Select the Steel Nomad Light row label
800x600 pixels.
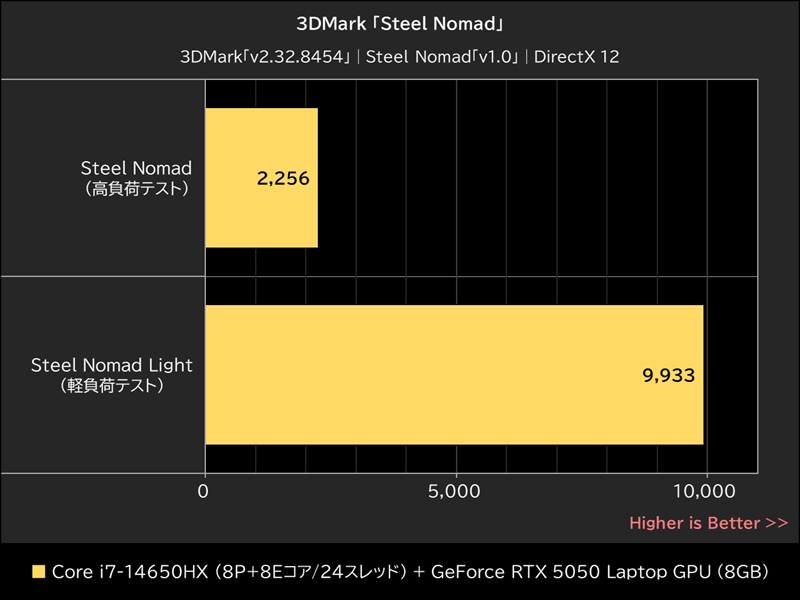point(111,365)
